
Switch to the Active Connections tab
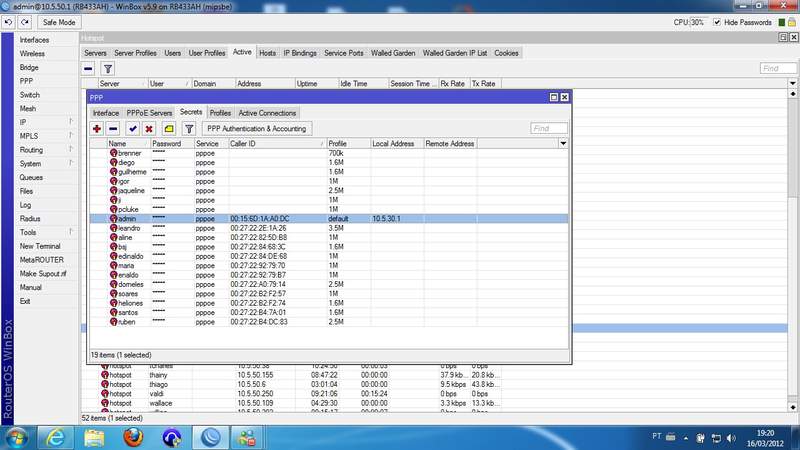pyautogui.click(x=267, y=113)
